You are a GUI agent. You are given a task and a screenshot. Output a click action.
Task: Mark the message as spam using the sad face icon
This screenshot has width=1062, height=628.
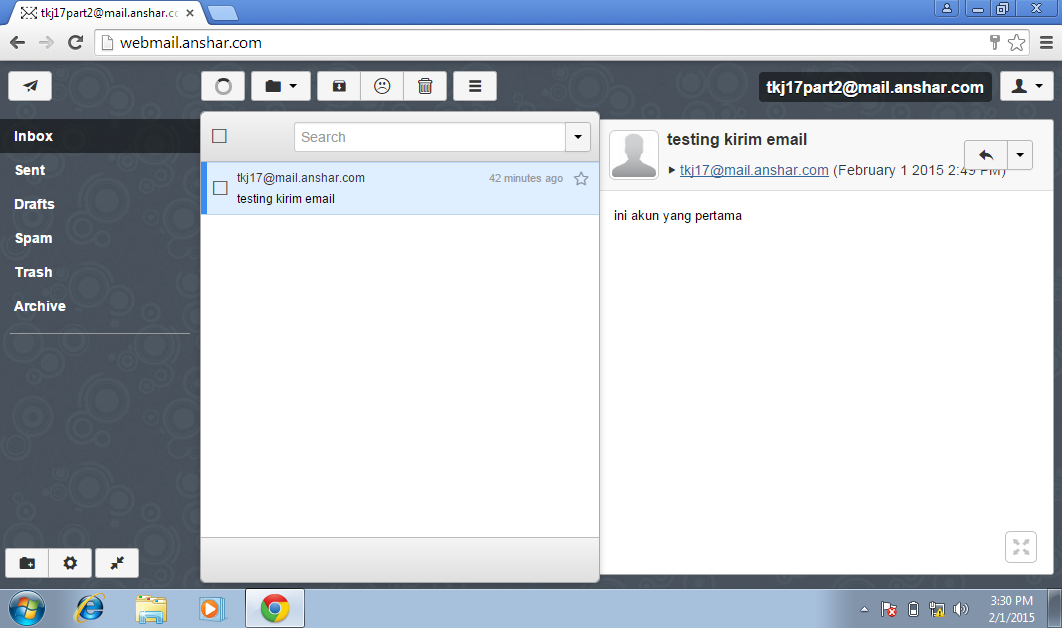(382, 86)
